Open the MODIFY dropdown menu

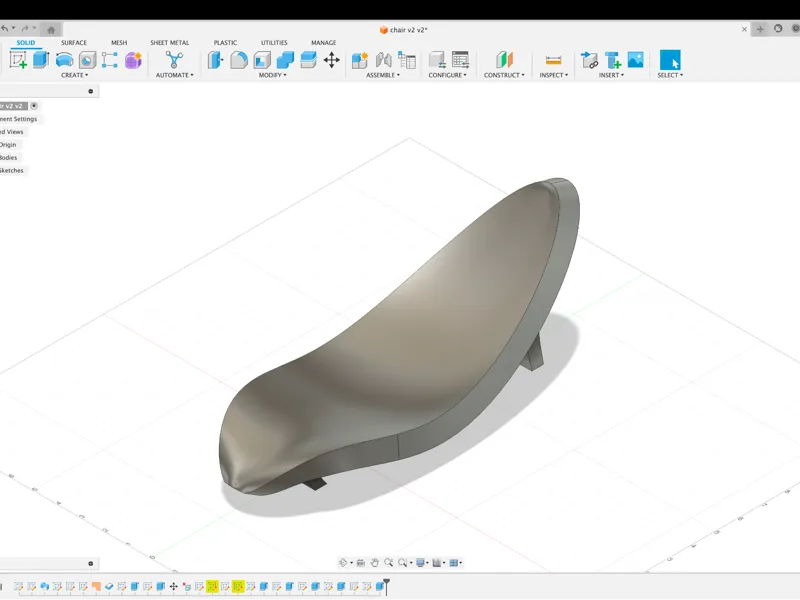tap(272, 75)
